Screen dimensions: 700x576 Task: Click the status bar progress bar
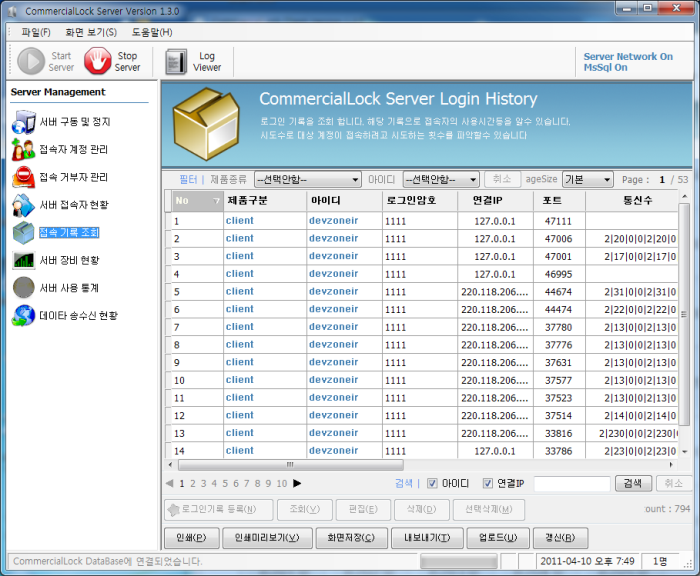[x=458, y=561]
